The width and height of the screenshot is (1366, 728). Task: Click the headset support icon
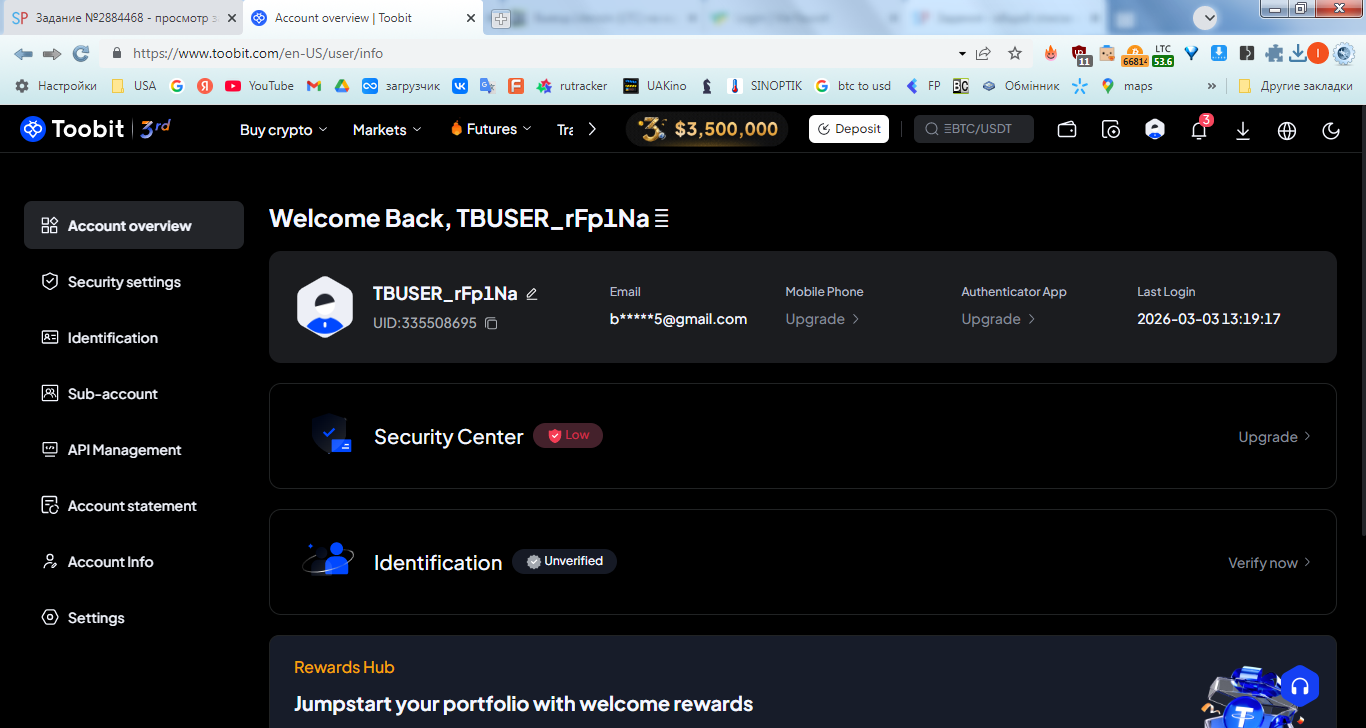pyautogui.click(x=1300, y=687)
